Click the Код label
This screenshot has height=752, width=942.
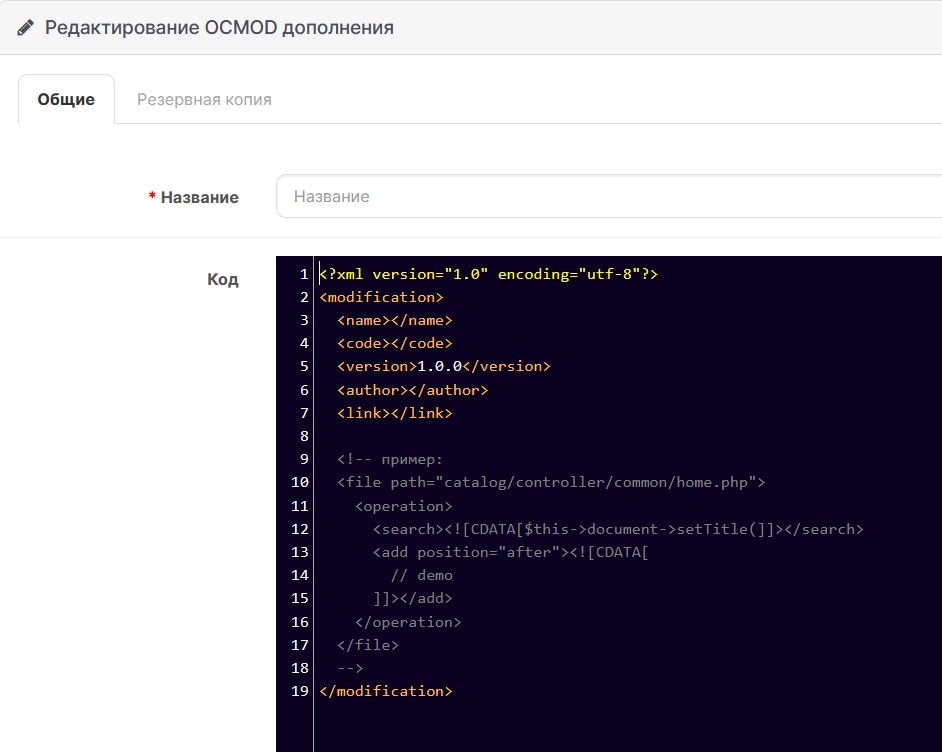pos(222,279)
